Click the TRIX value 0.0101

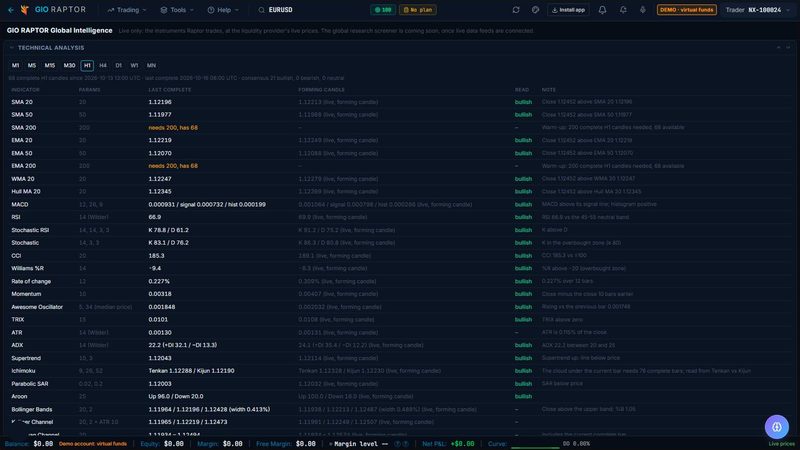(158, 319)
